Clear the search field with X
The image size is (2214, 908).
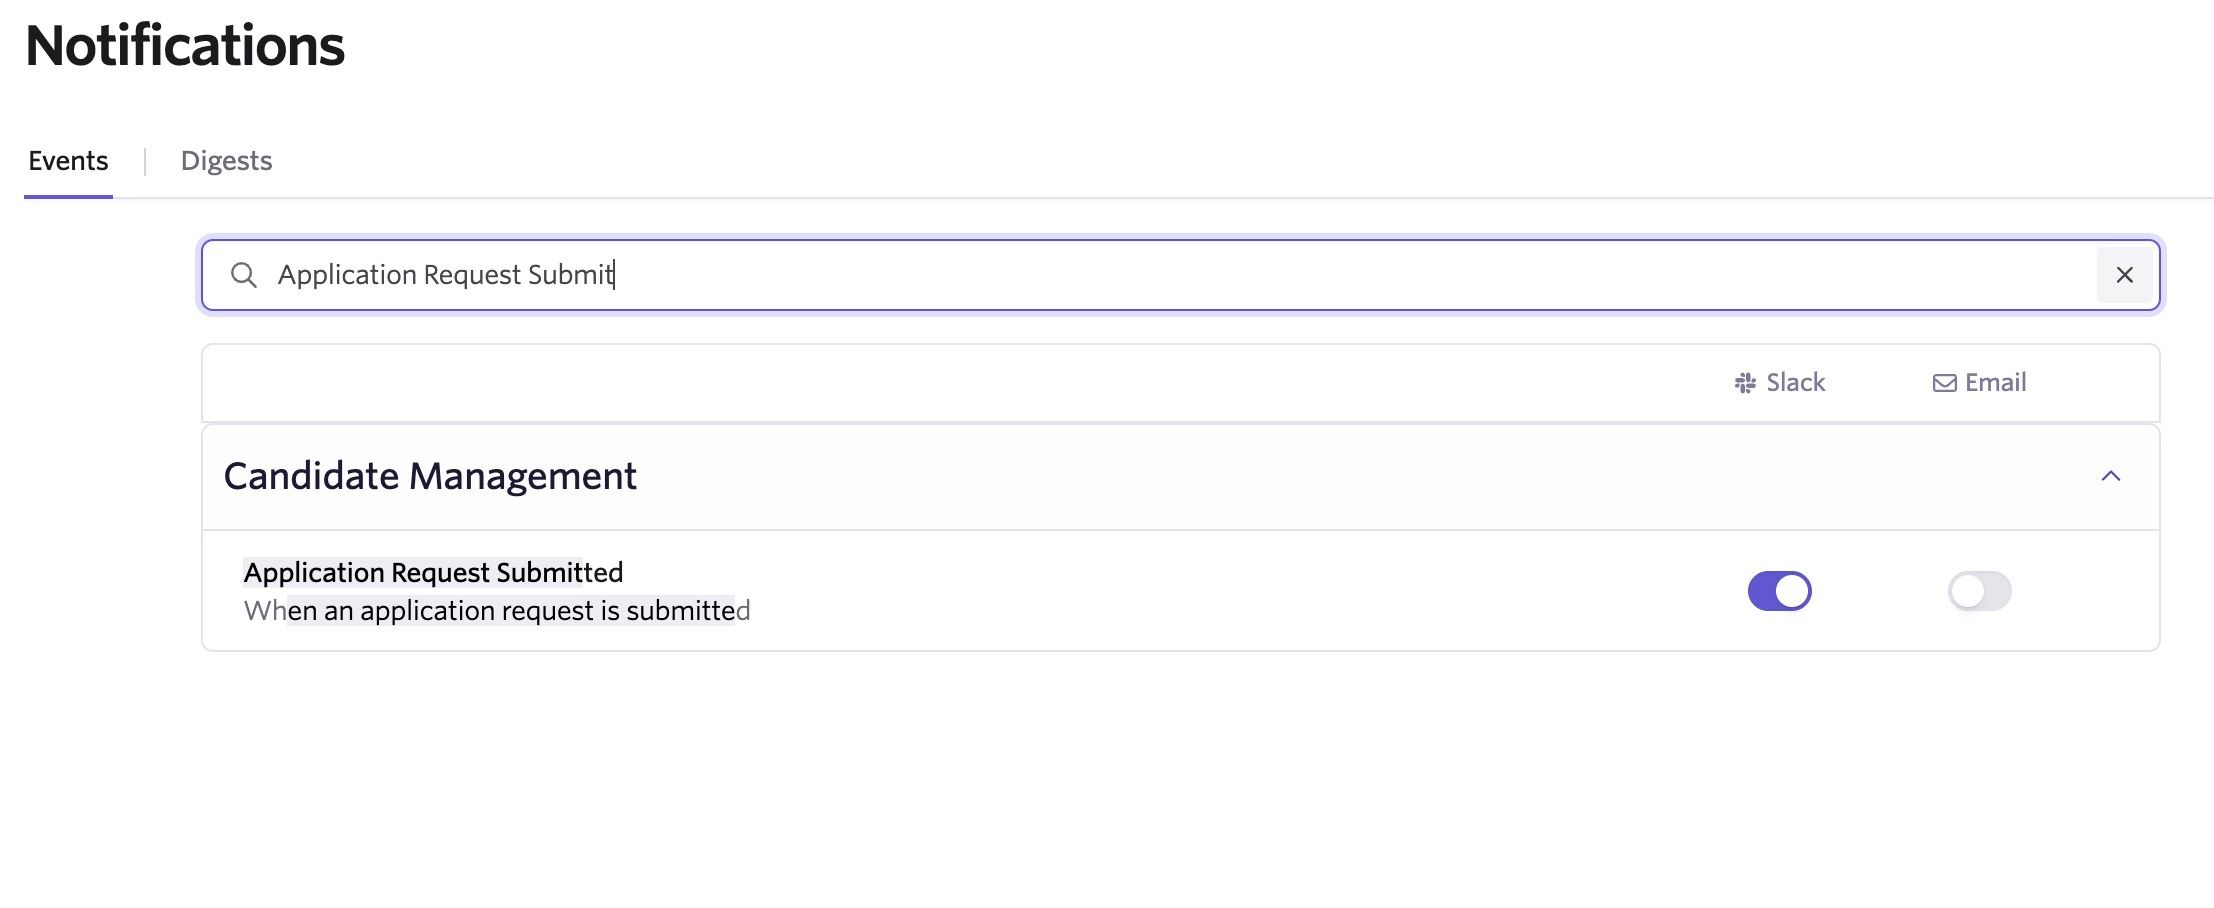click(2124, 275)
